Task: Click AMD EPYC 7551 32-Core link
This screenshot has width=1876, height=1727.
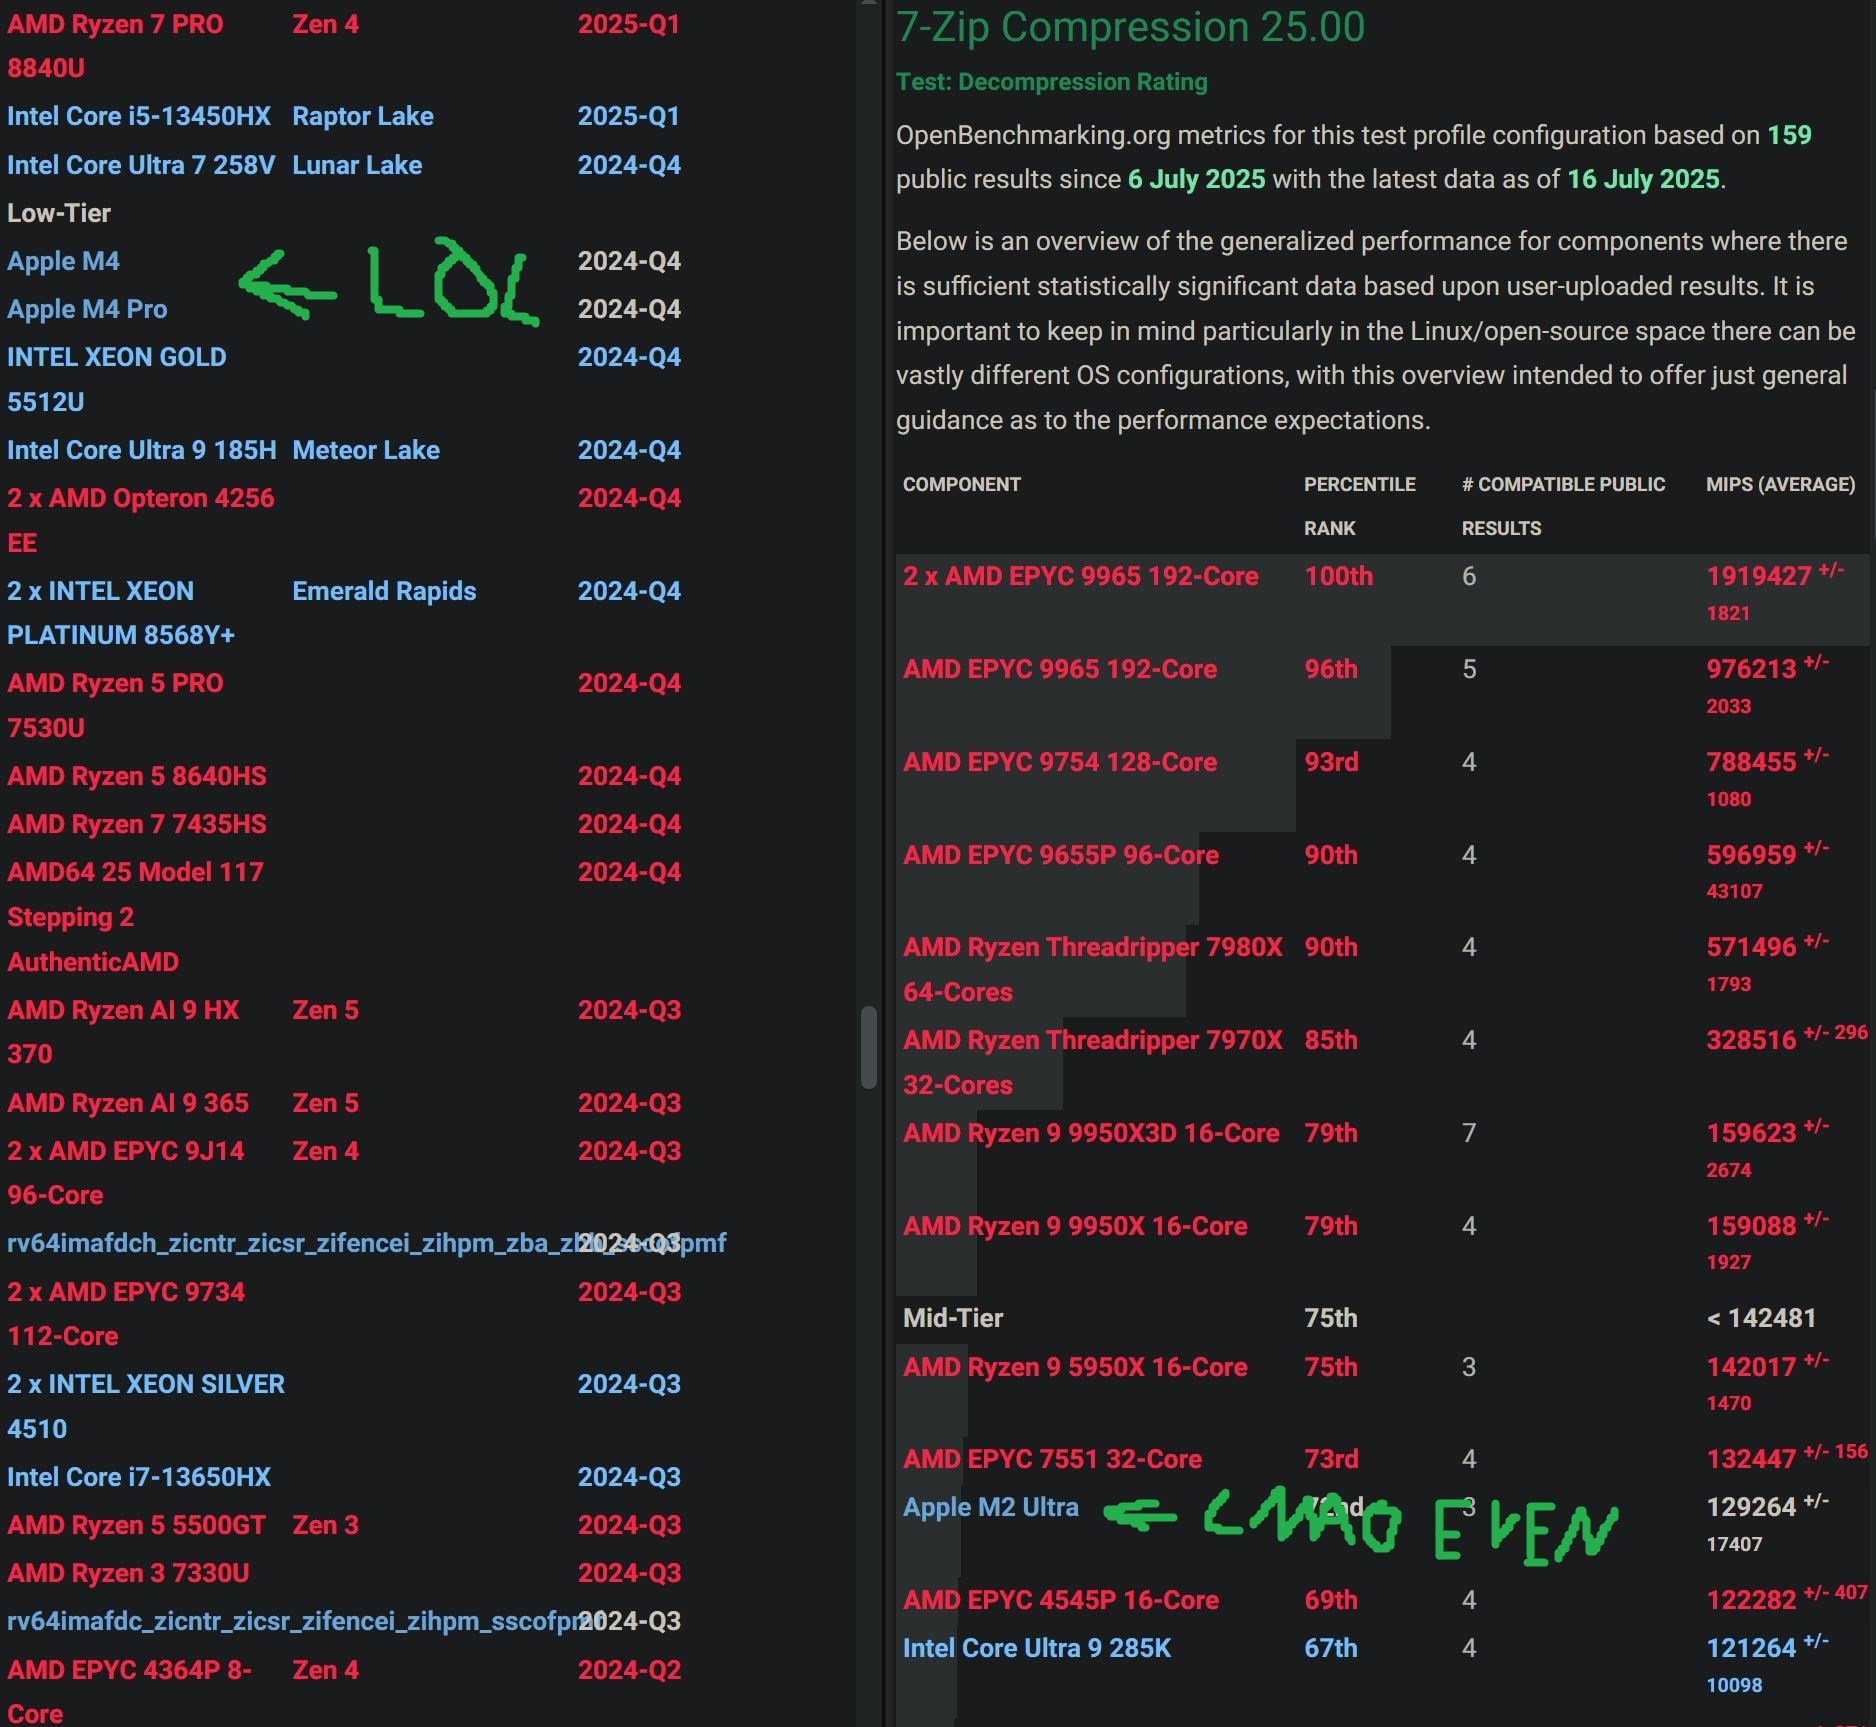Action: [1052, 1459]
